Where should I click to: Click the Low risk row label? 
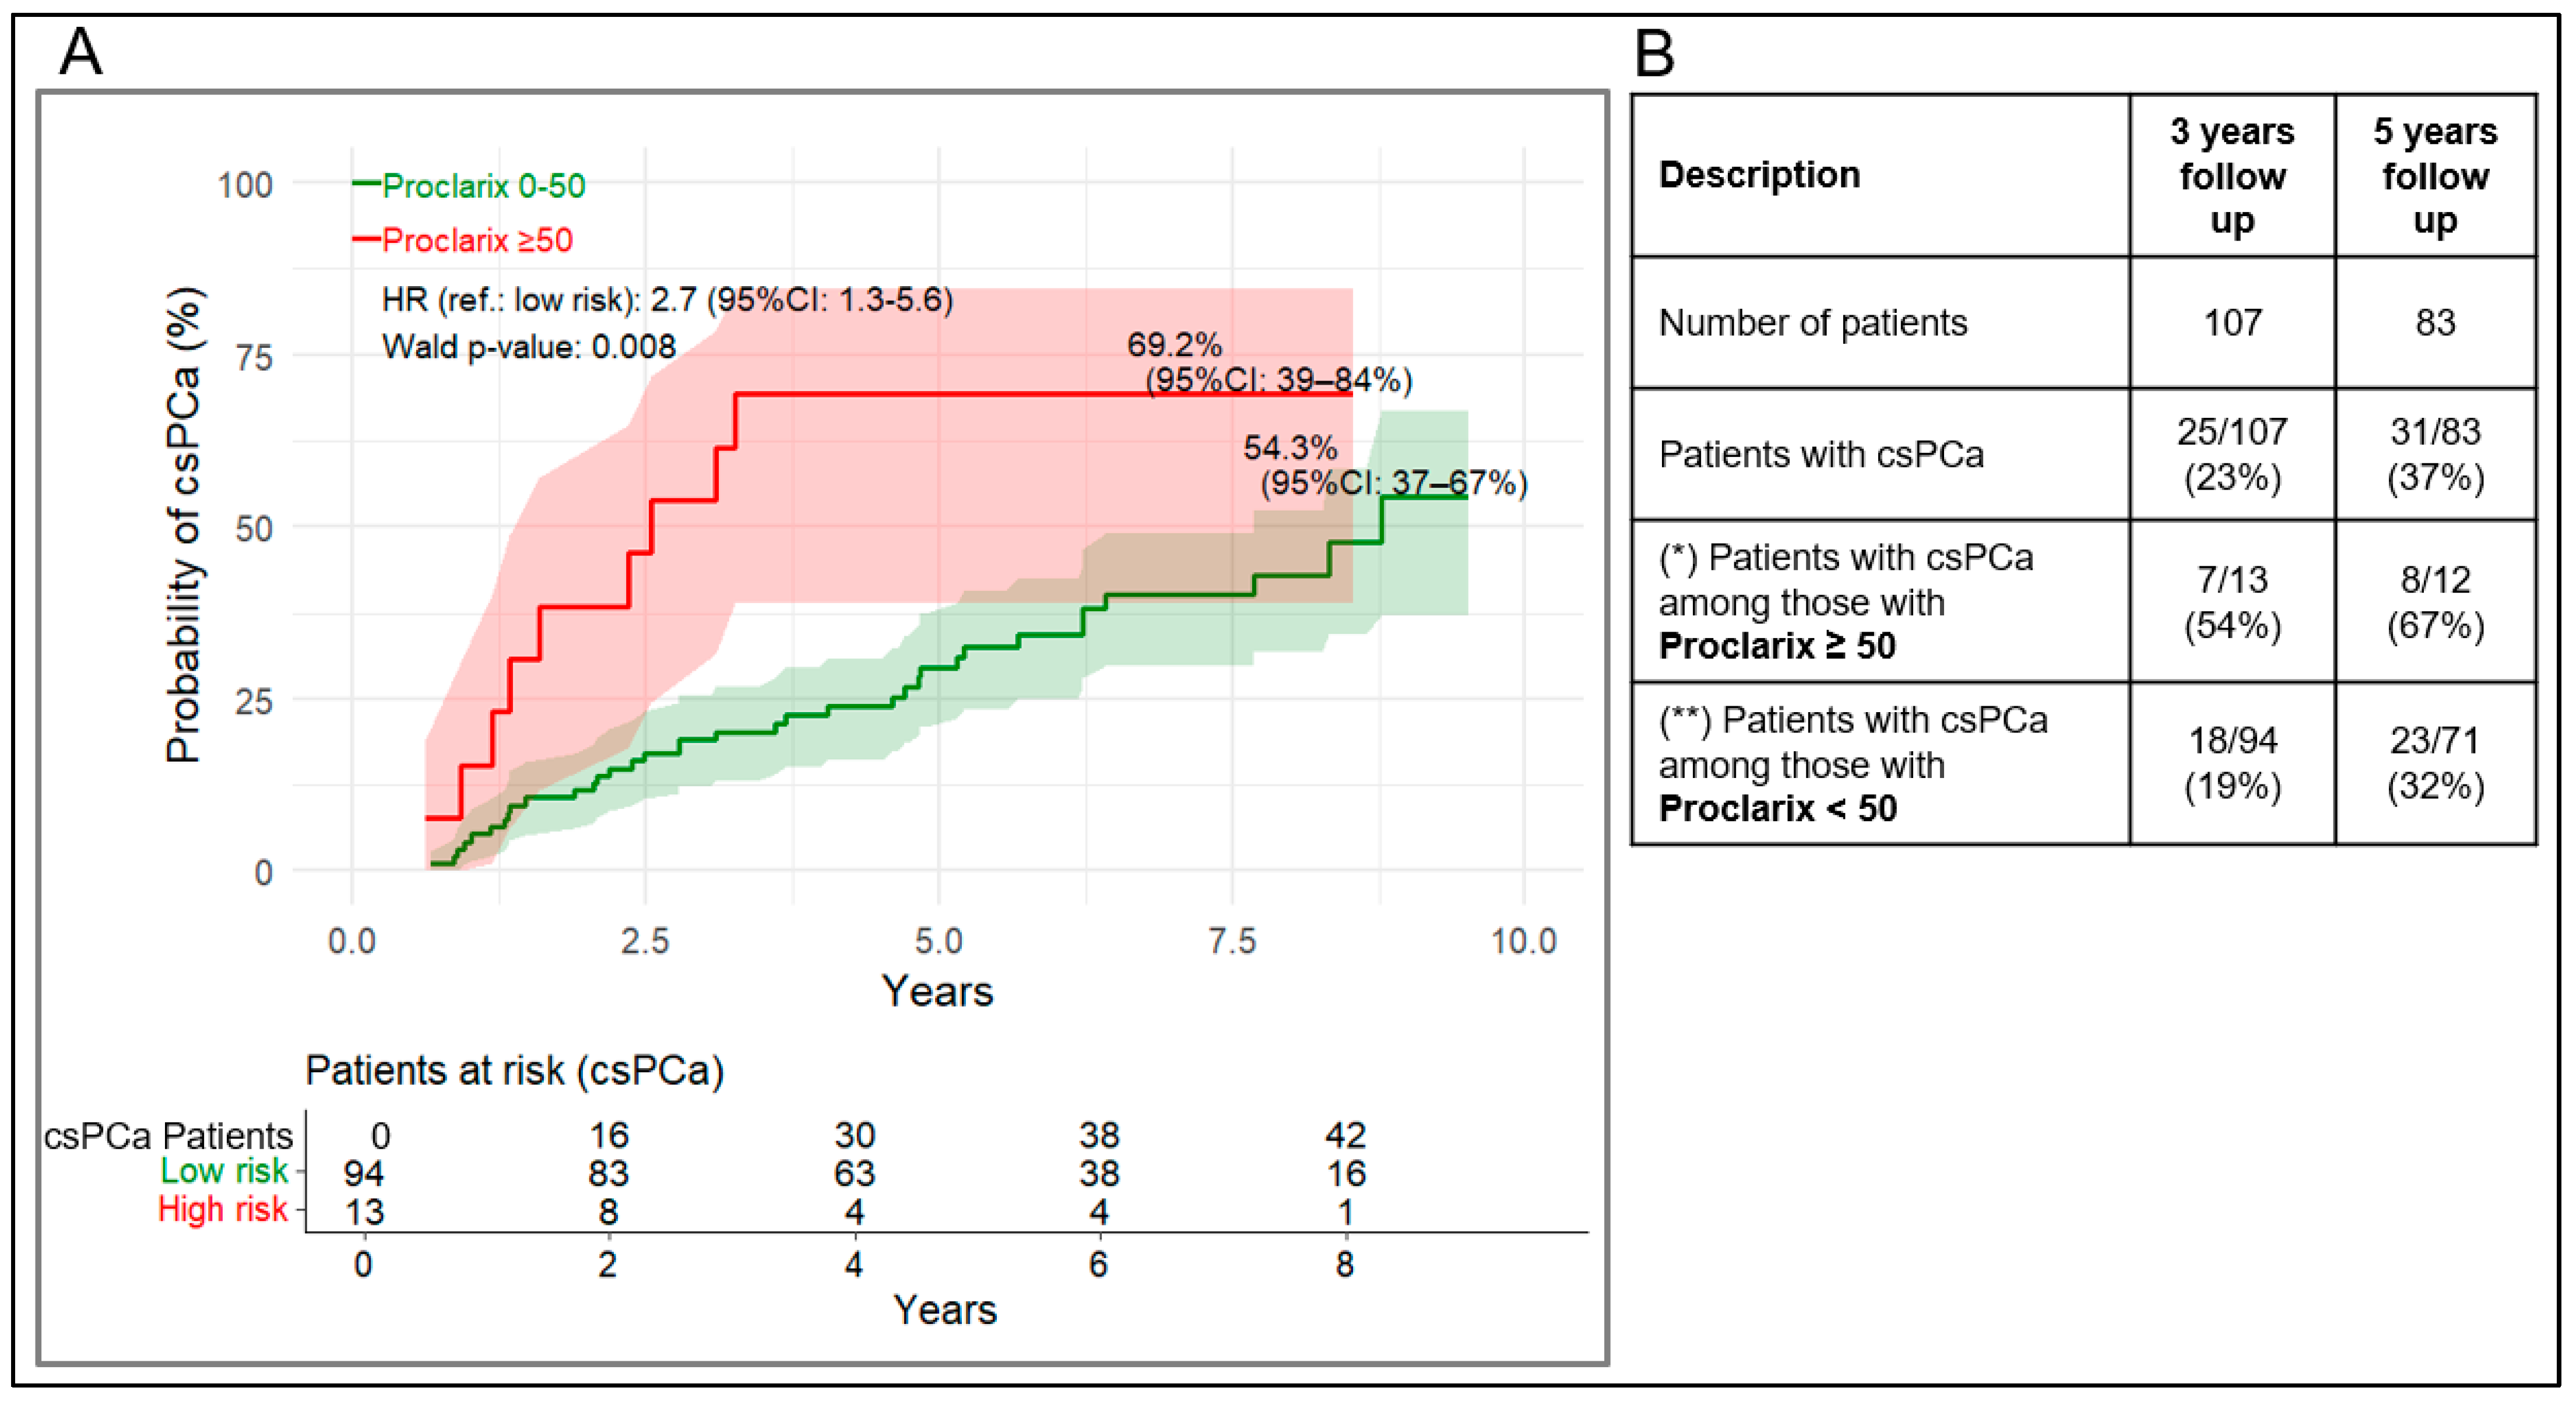[223, 1171]
